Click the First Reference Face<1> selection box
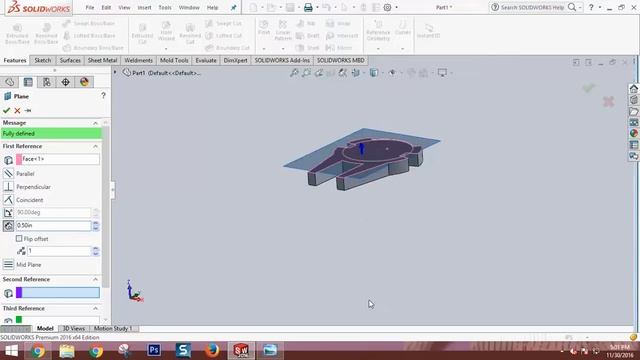This screenshot has width=640, height=360. [58, 159]
